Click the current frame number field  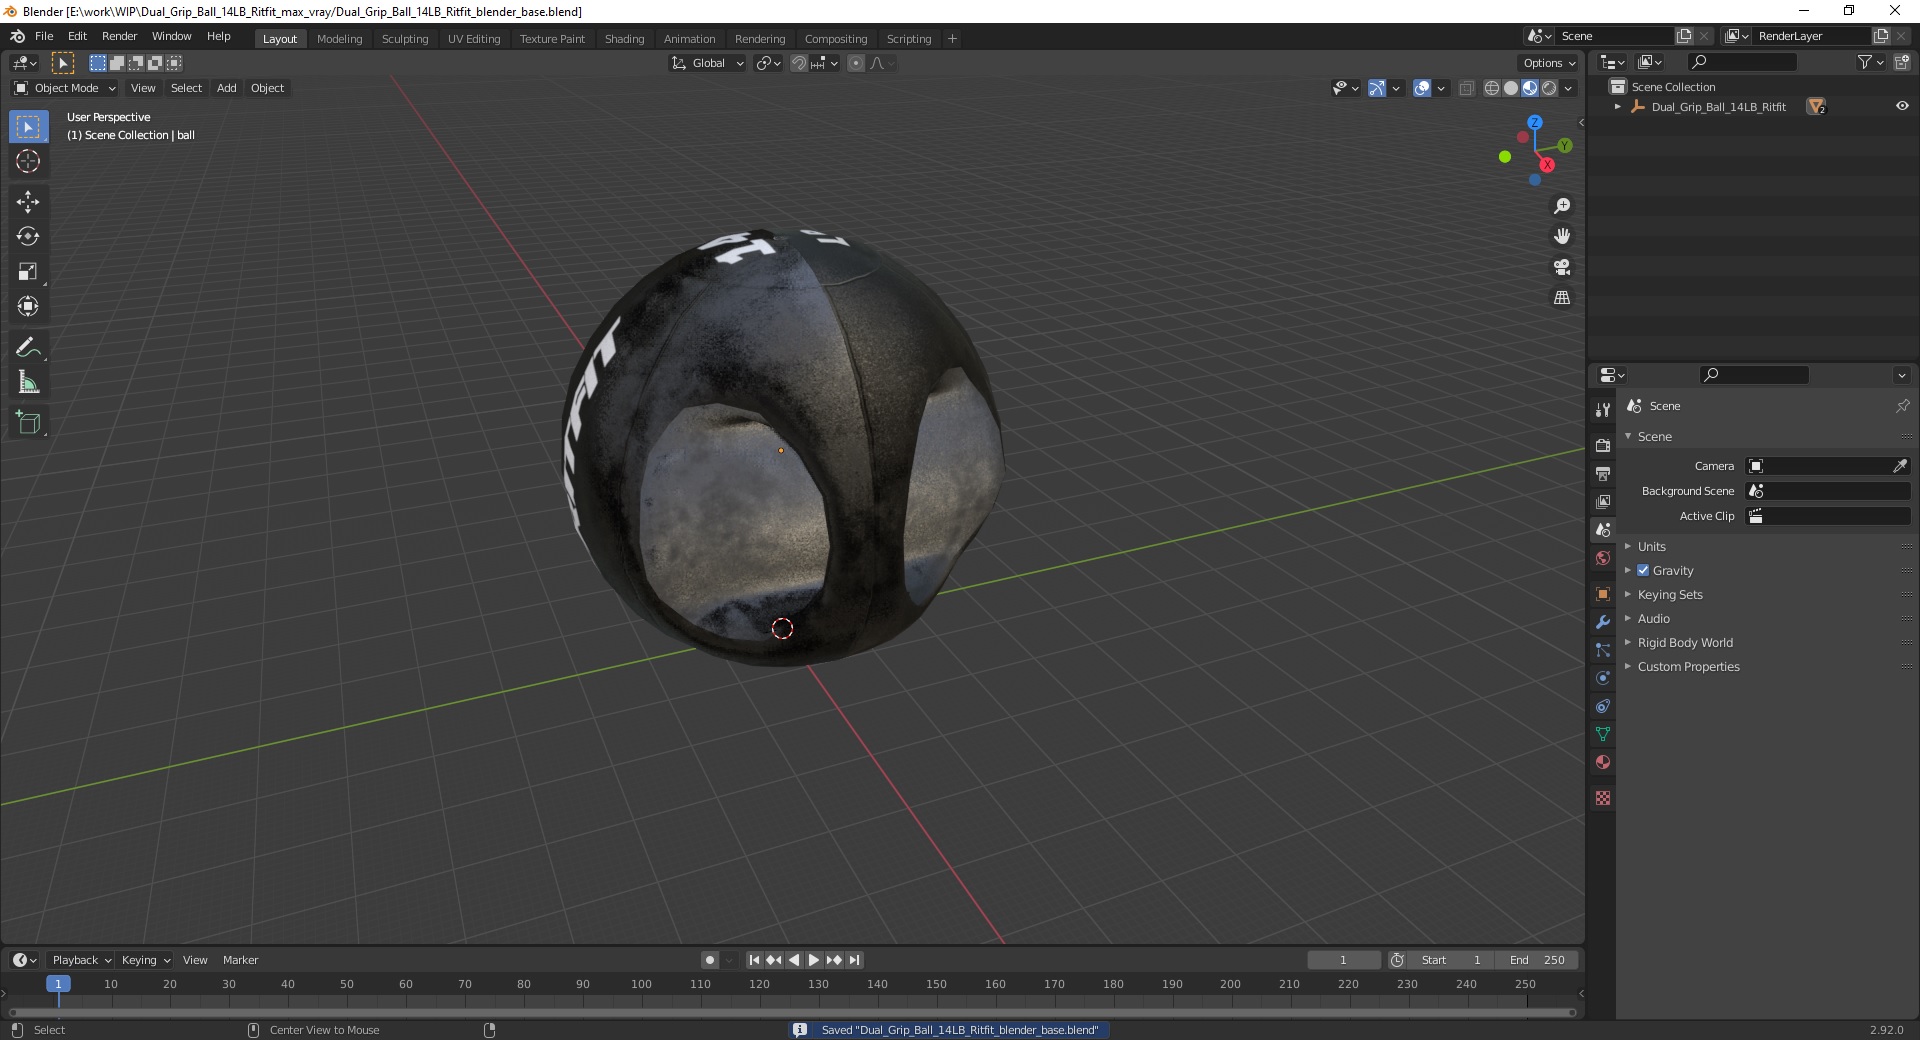pyautogui.click(x=1343, y=960)
